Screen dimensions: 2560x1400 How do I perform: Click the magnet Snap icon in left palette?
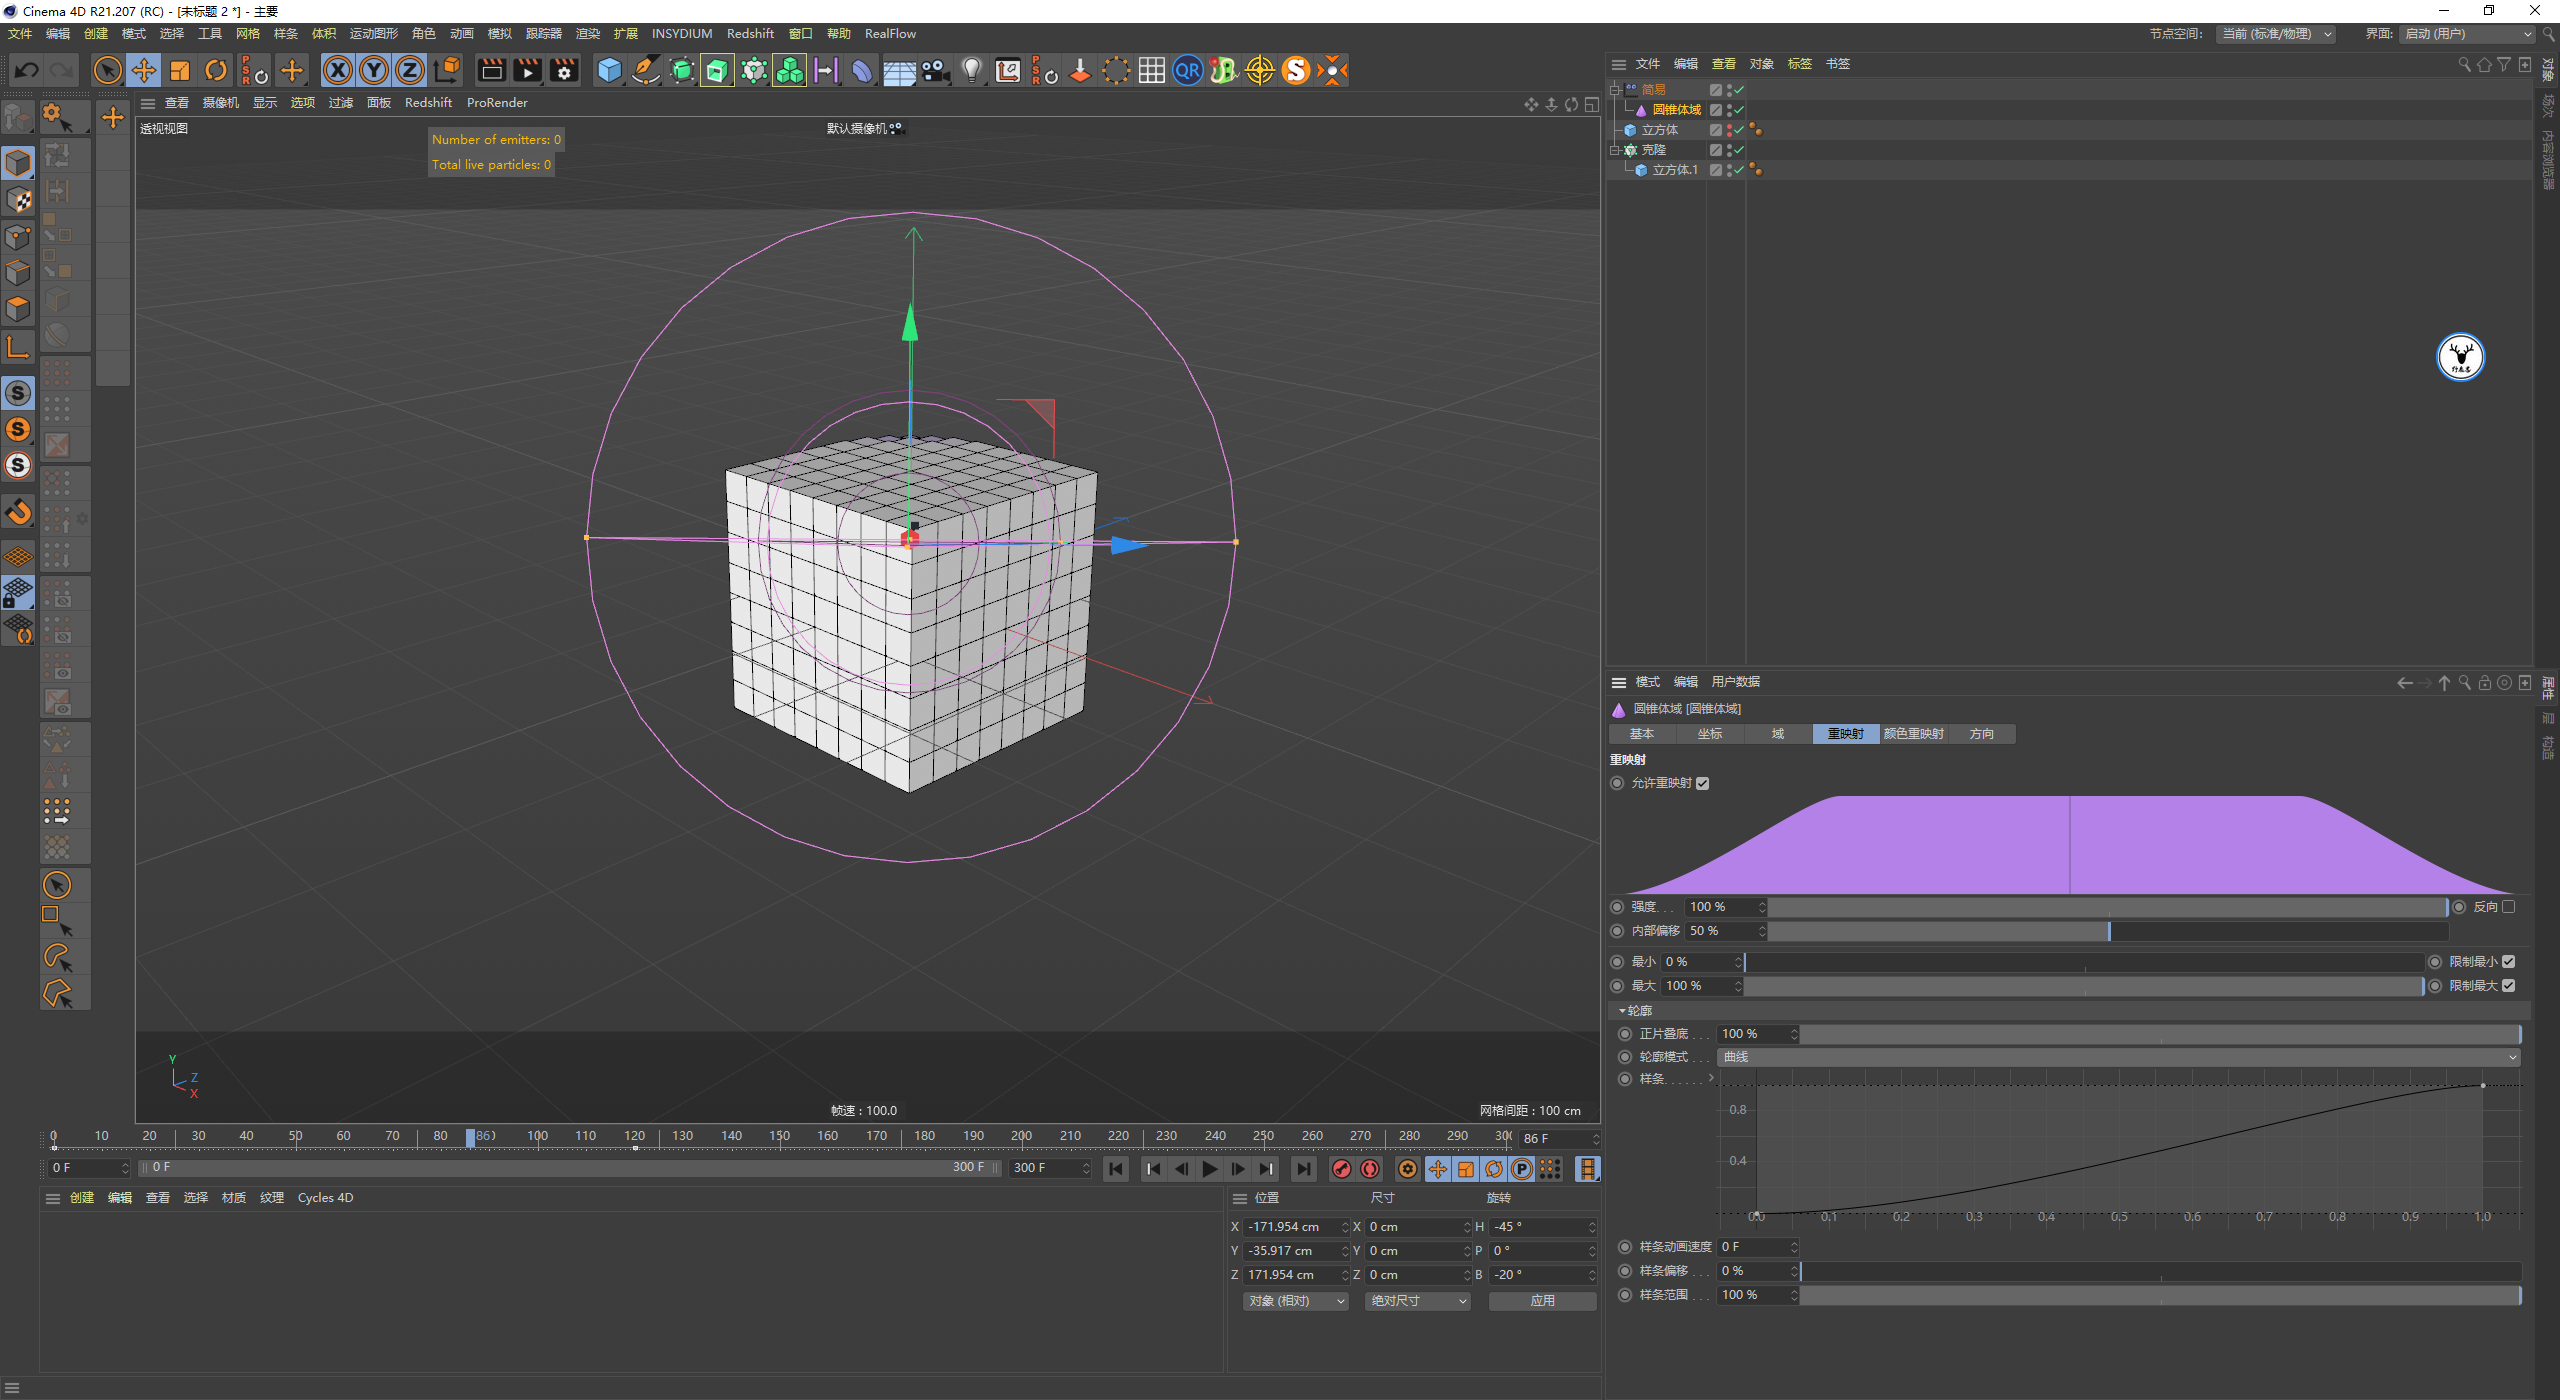pyautogui.click(x=18, y=512)
